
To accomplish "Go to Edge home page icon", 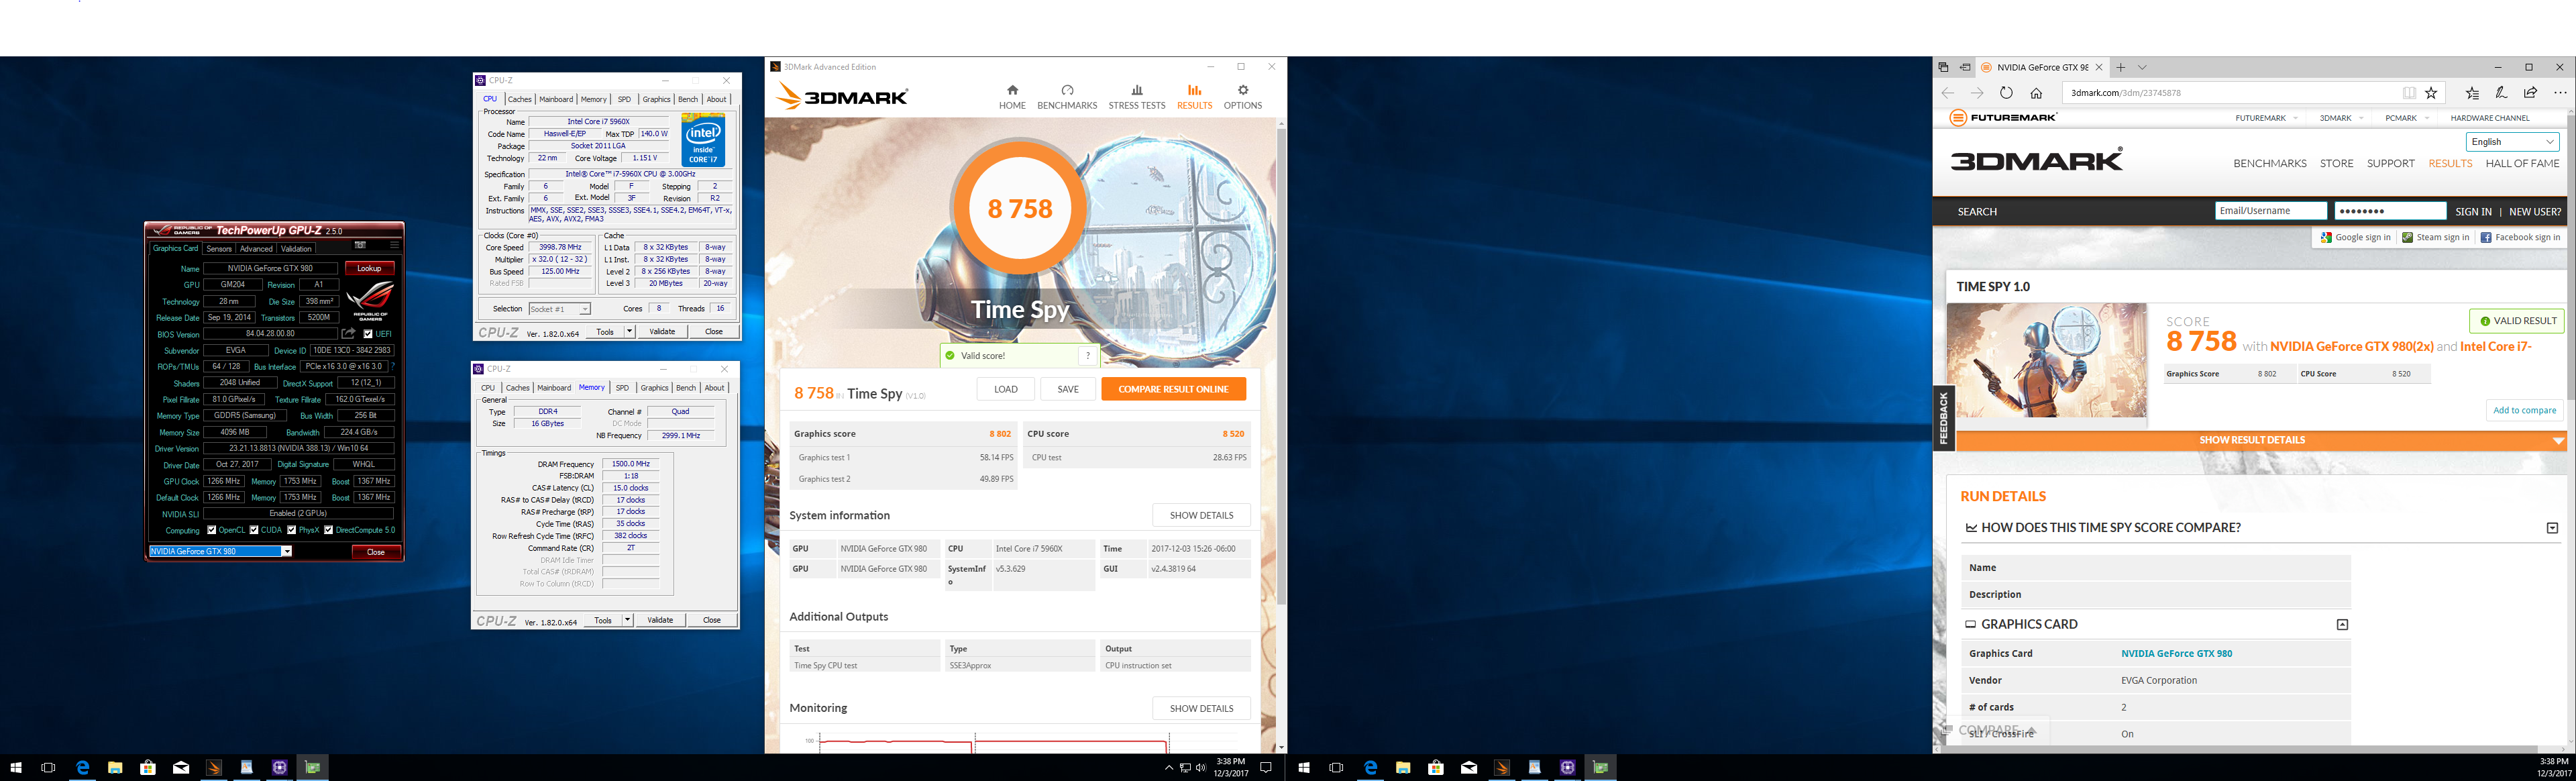I will [2036, 93].
